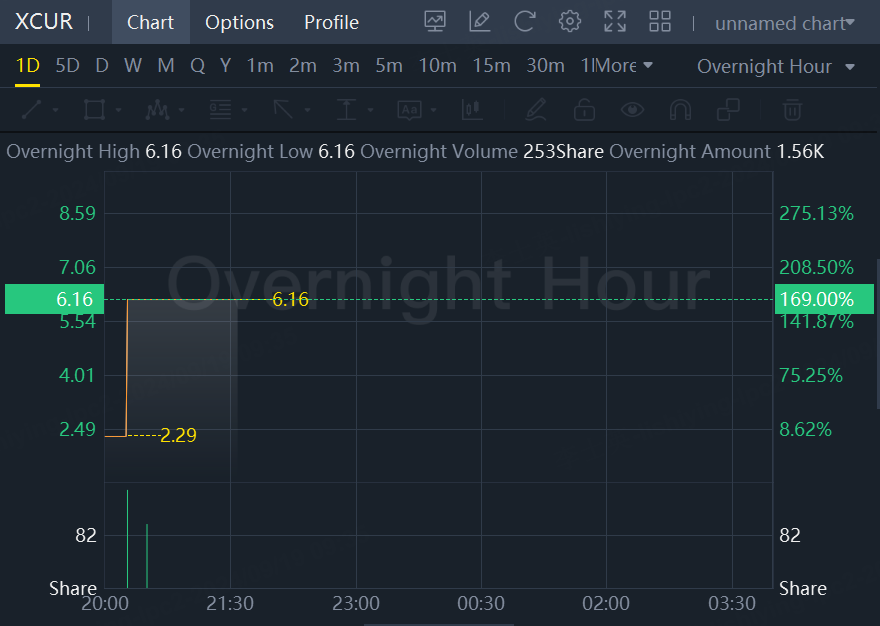This screenshot has width=880, height=626.
Task: Expand arrow tool options arrow
Action: (308, 110)
